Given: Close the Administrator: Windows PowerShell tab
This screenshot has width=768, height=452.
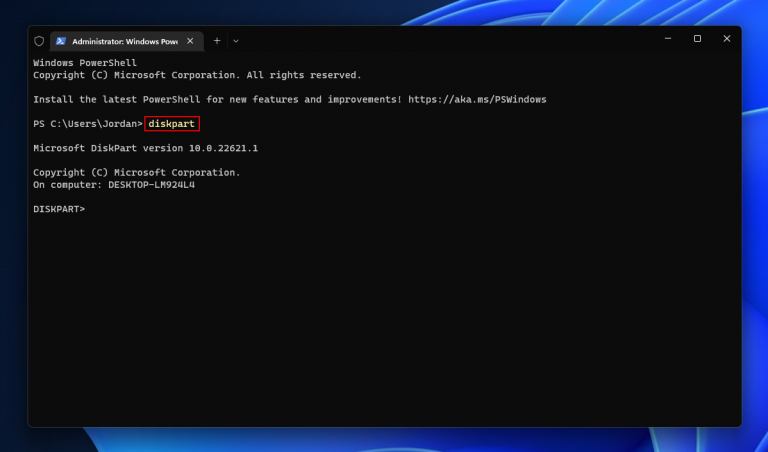Looking at the screenshot, I should tap(190, 41).
